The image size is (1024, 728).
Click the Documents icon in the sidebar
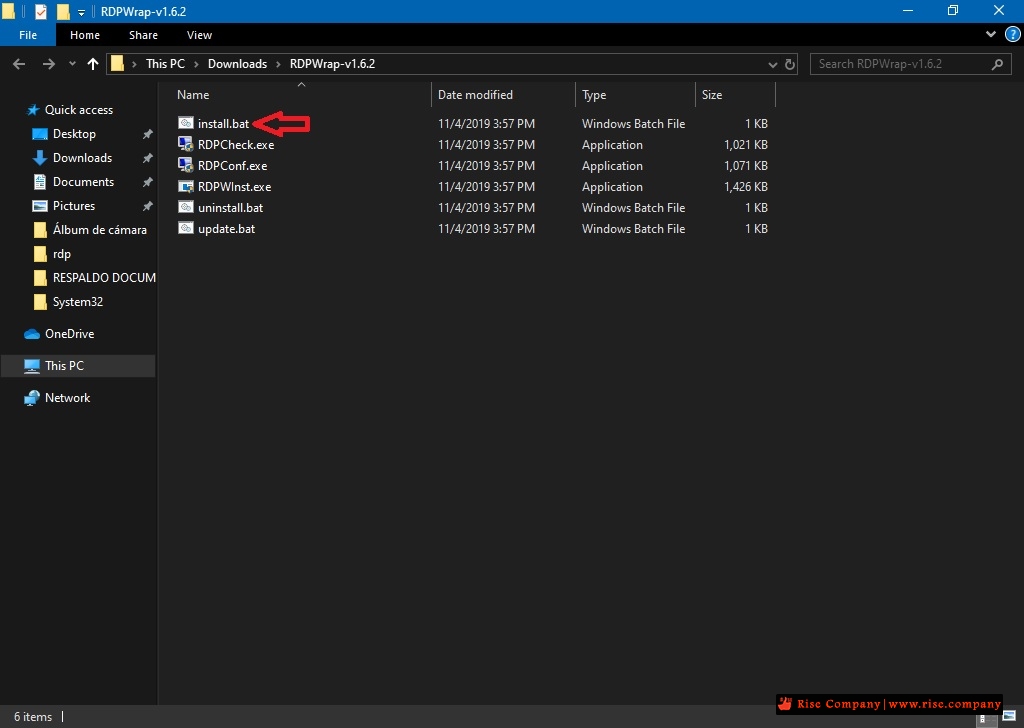(x=40, y=182)
